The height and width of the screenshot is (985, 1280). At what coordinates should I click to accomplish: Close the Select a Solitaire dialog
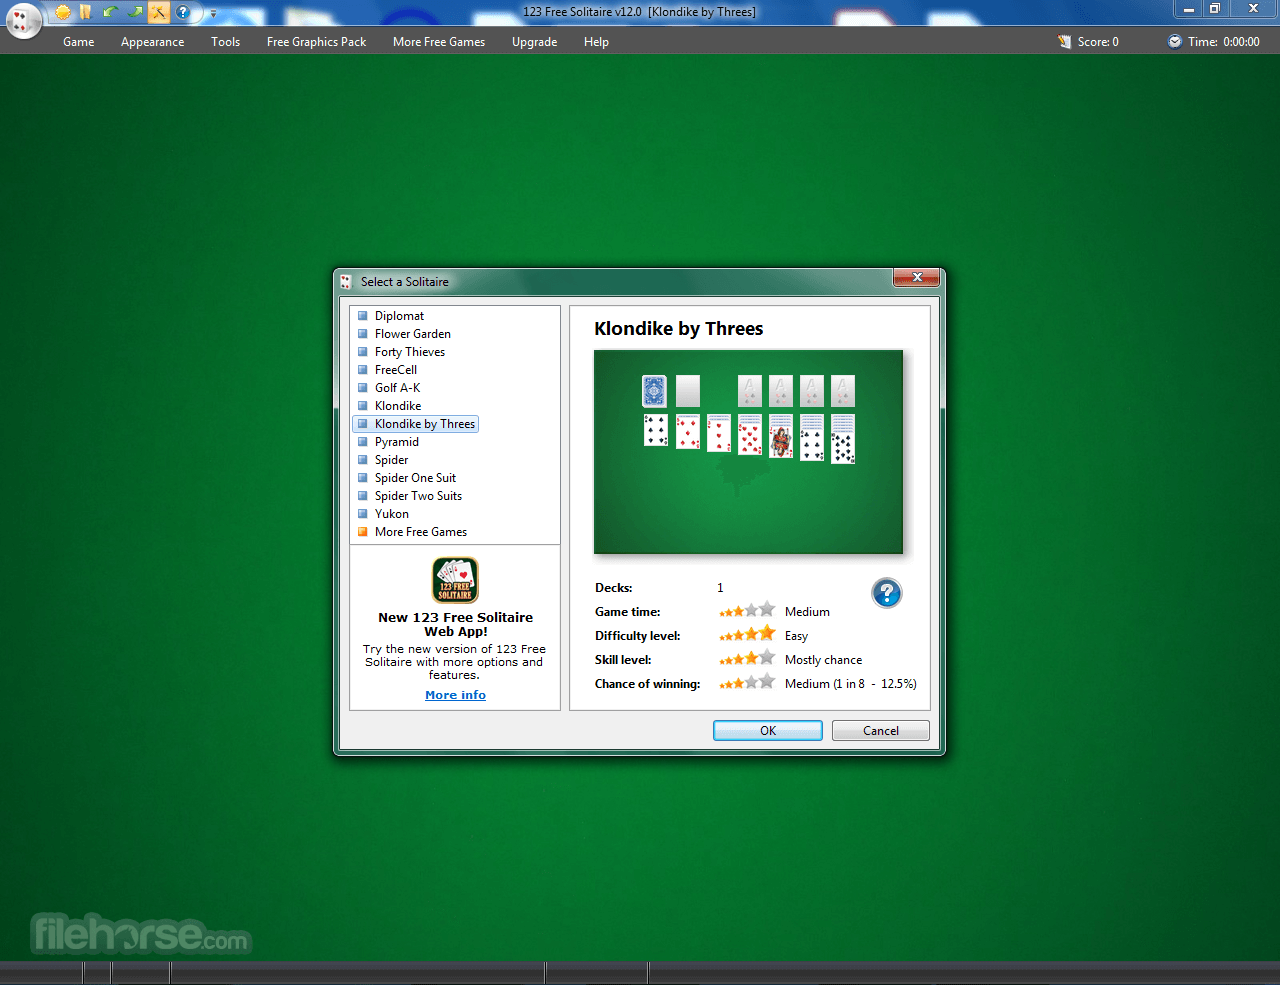(x=916, y=278)
